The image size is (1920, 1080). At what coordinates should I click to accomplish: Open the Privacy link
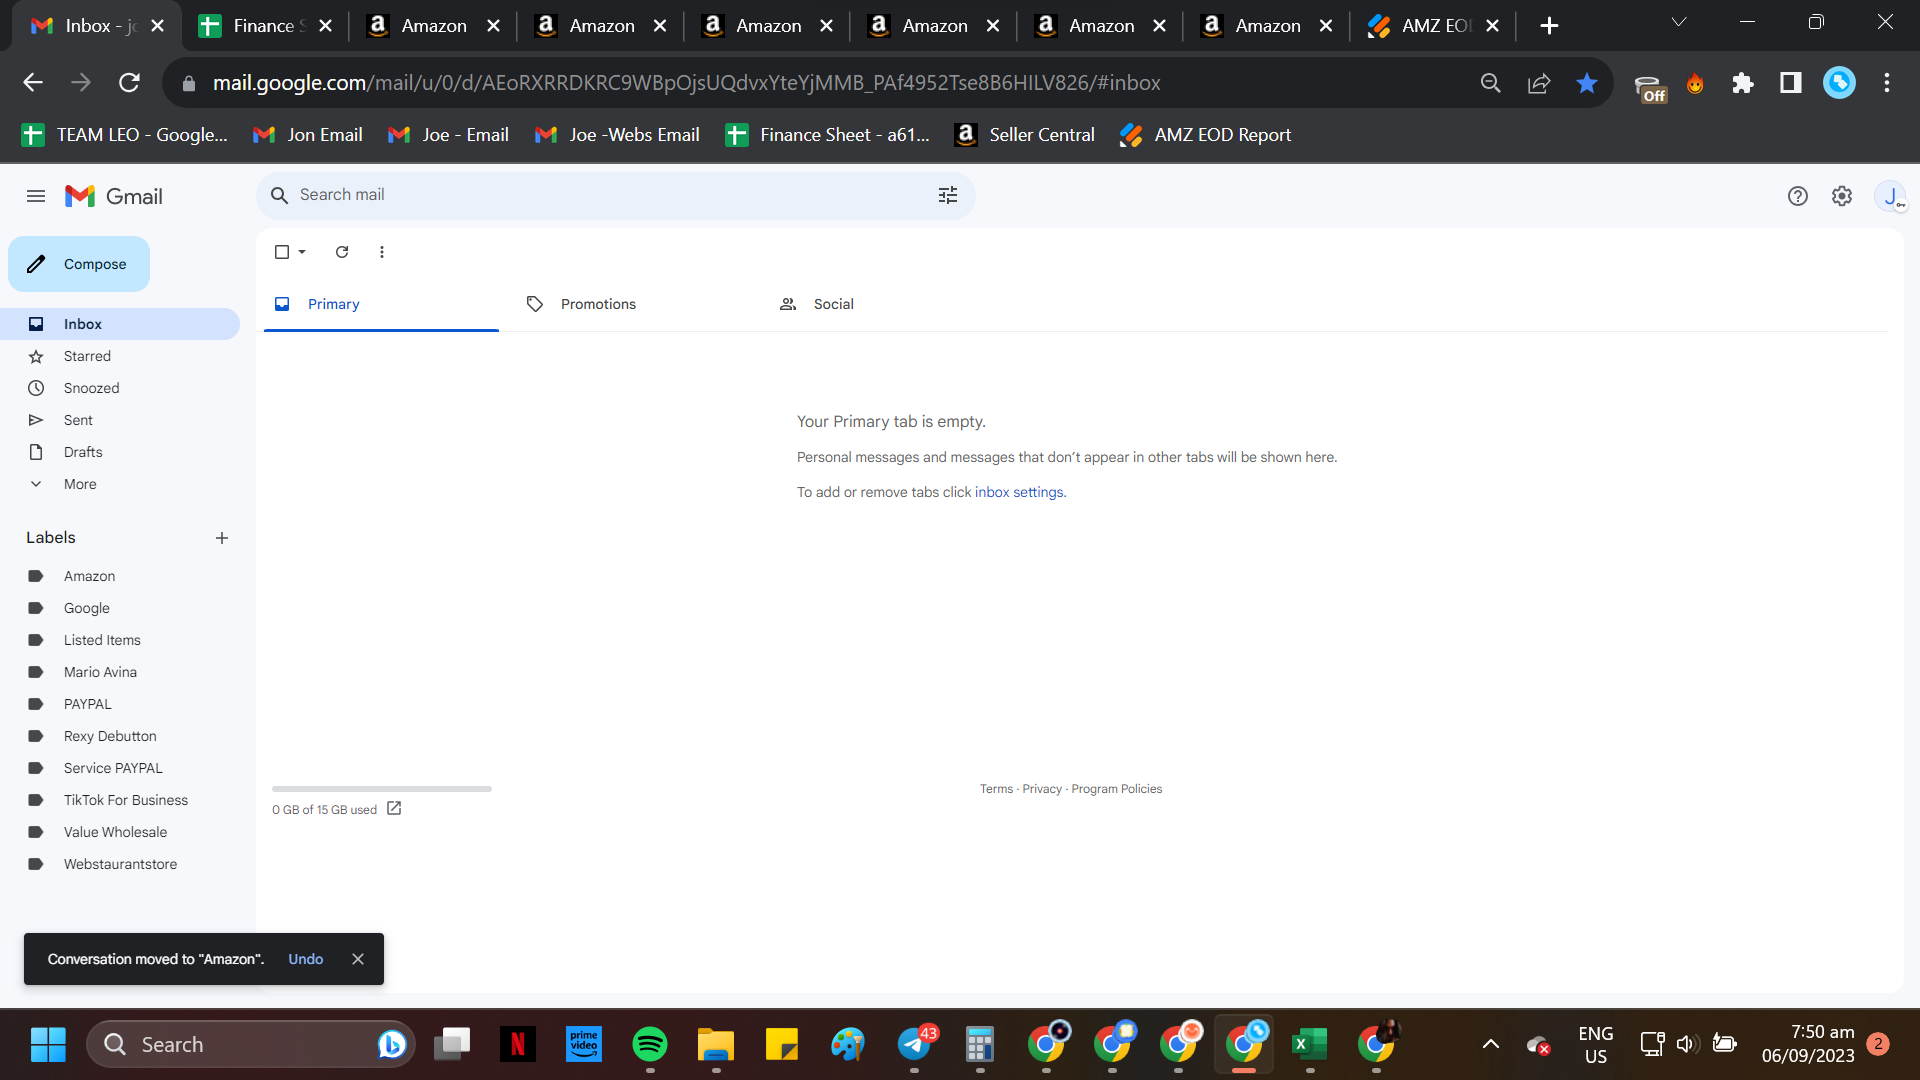1042,789
